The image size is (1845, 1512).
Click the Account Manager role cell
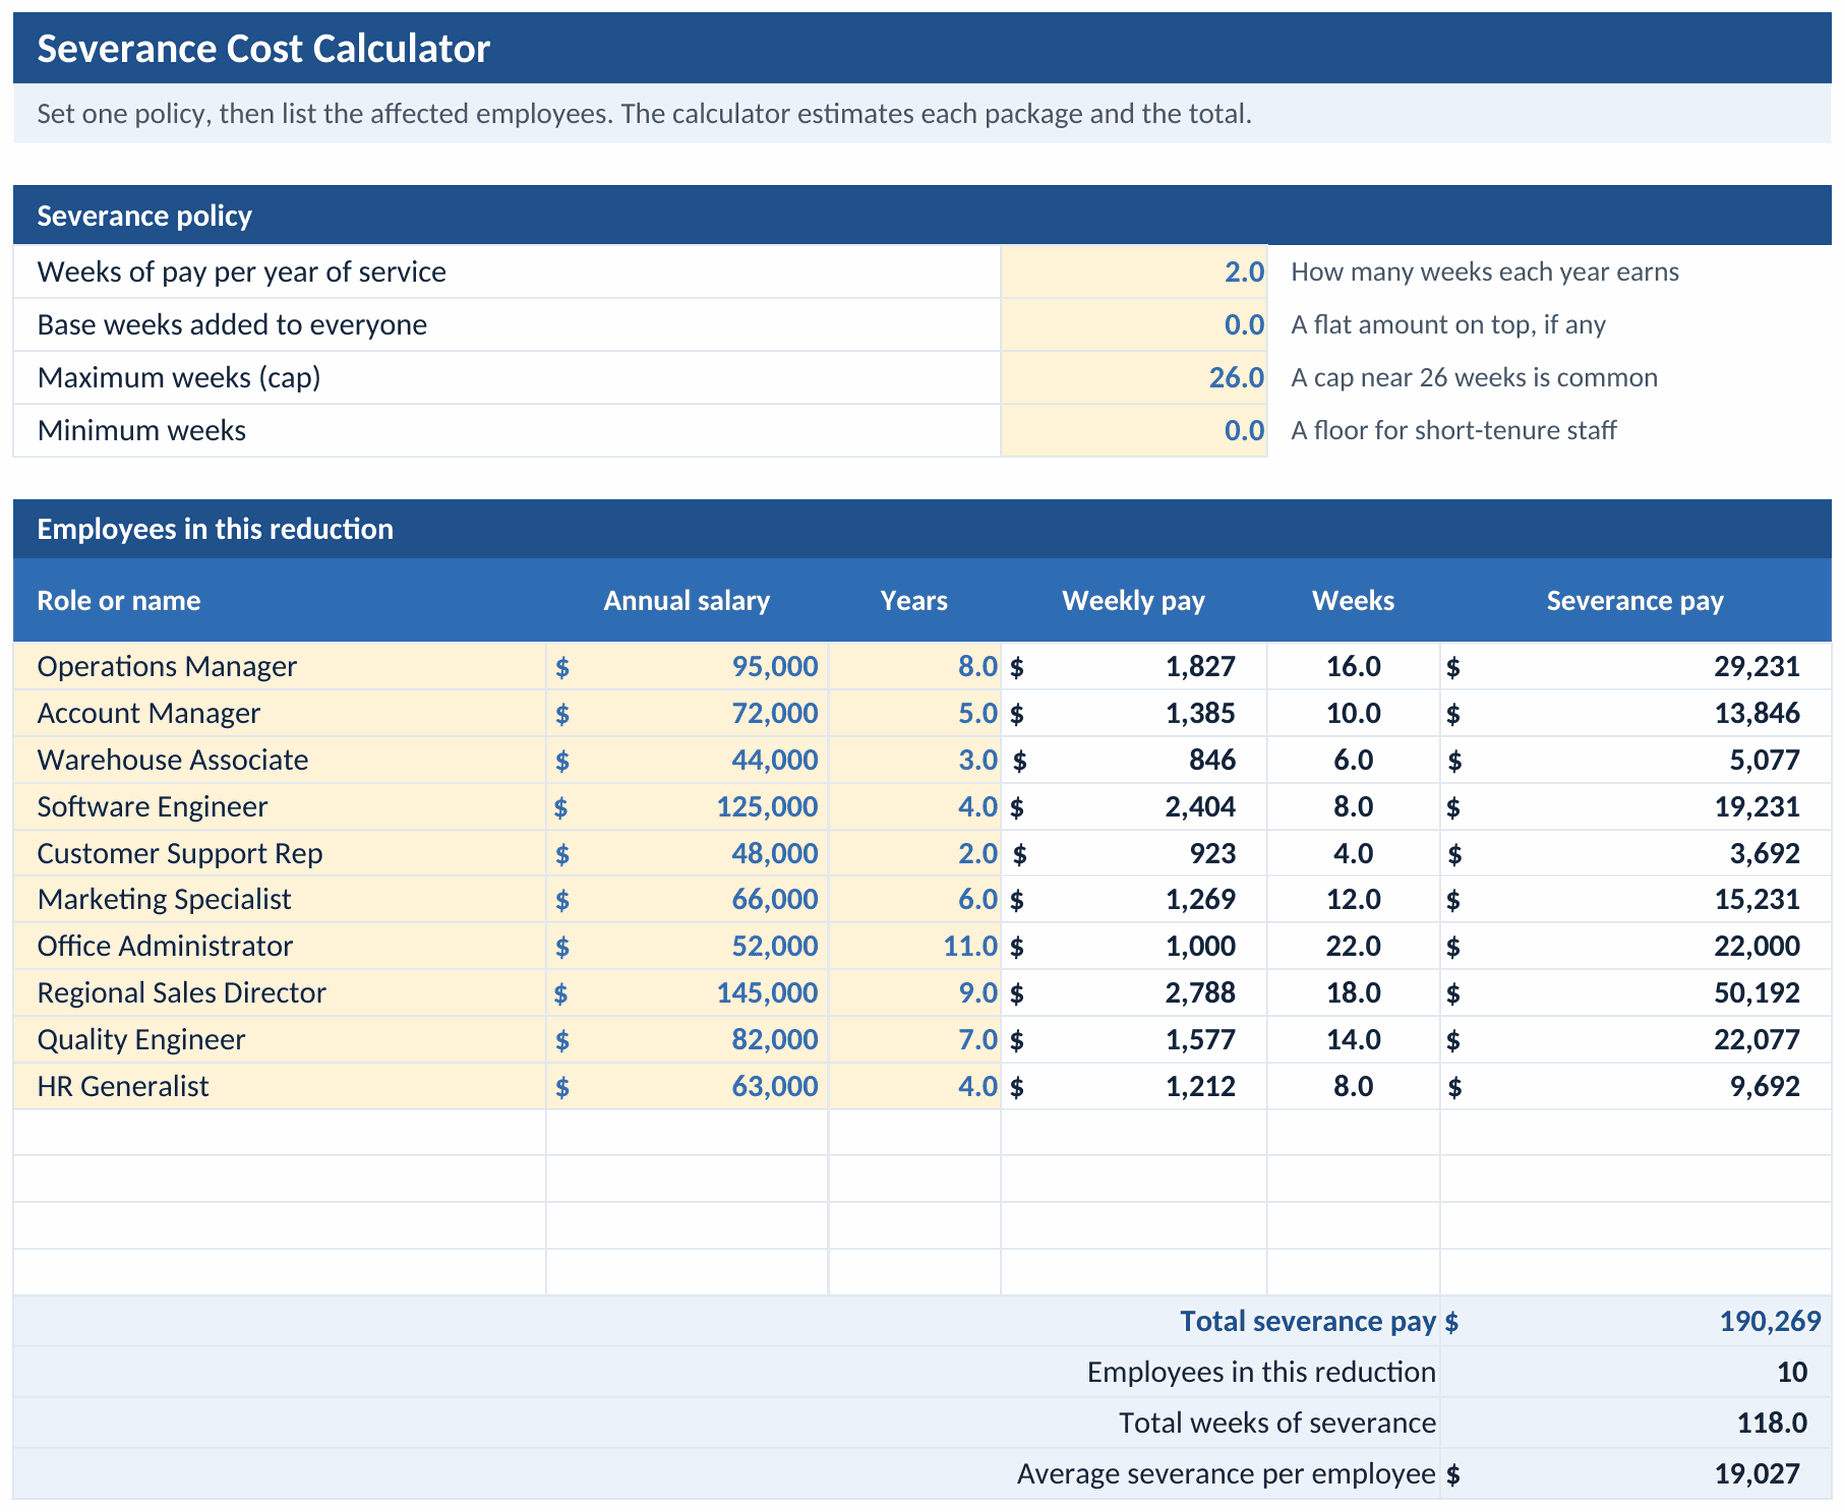point(279,713)
